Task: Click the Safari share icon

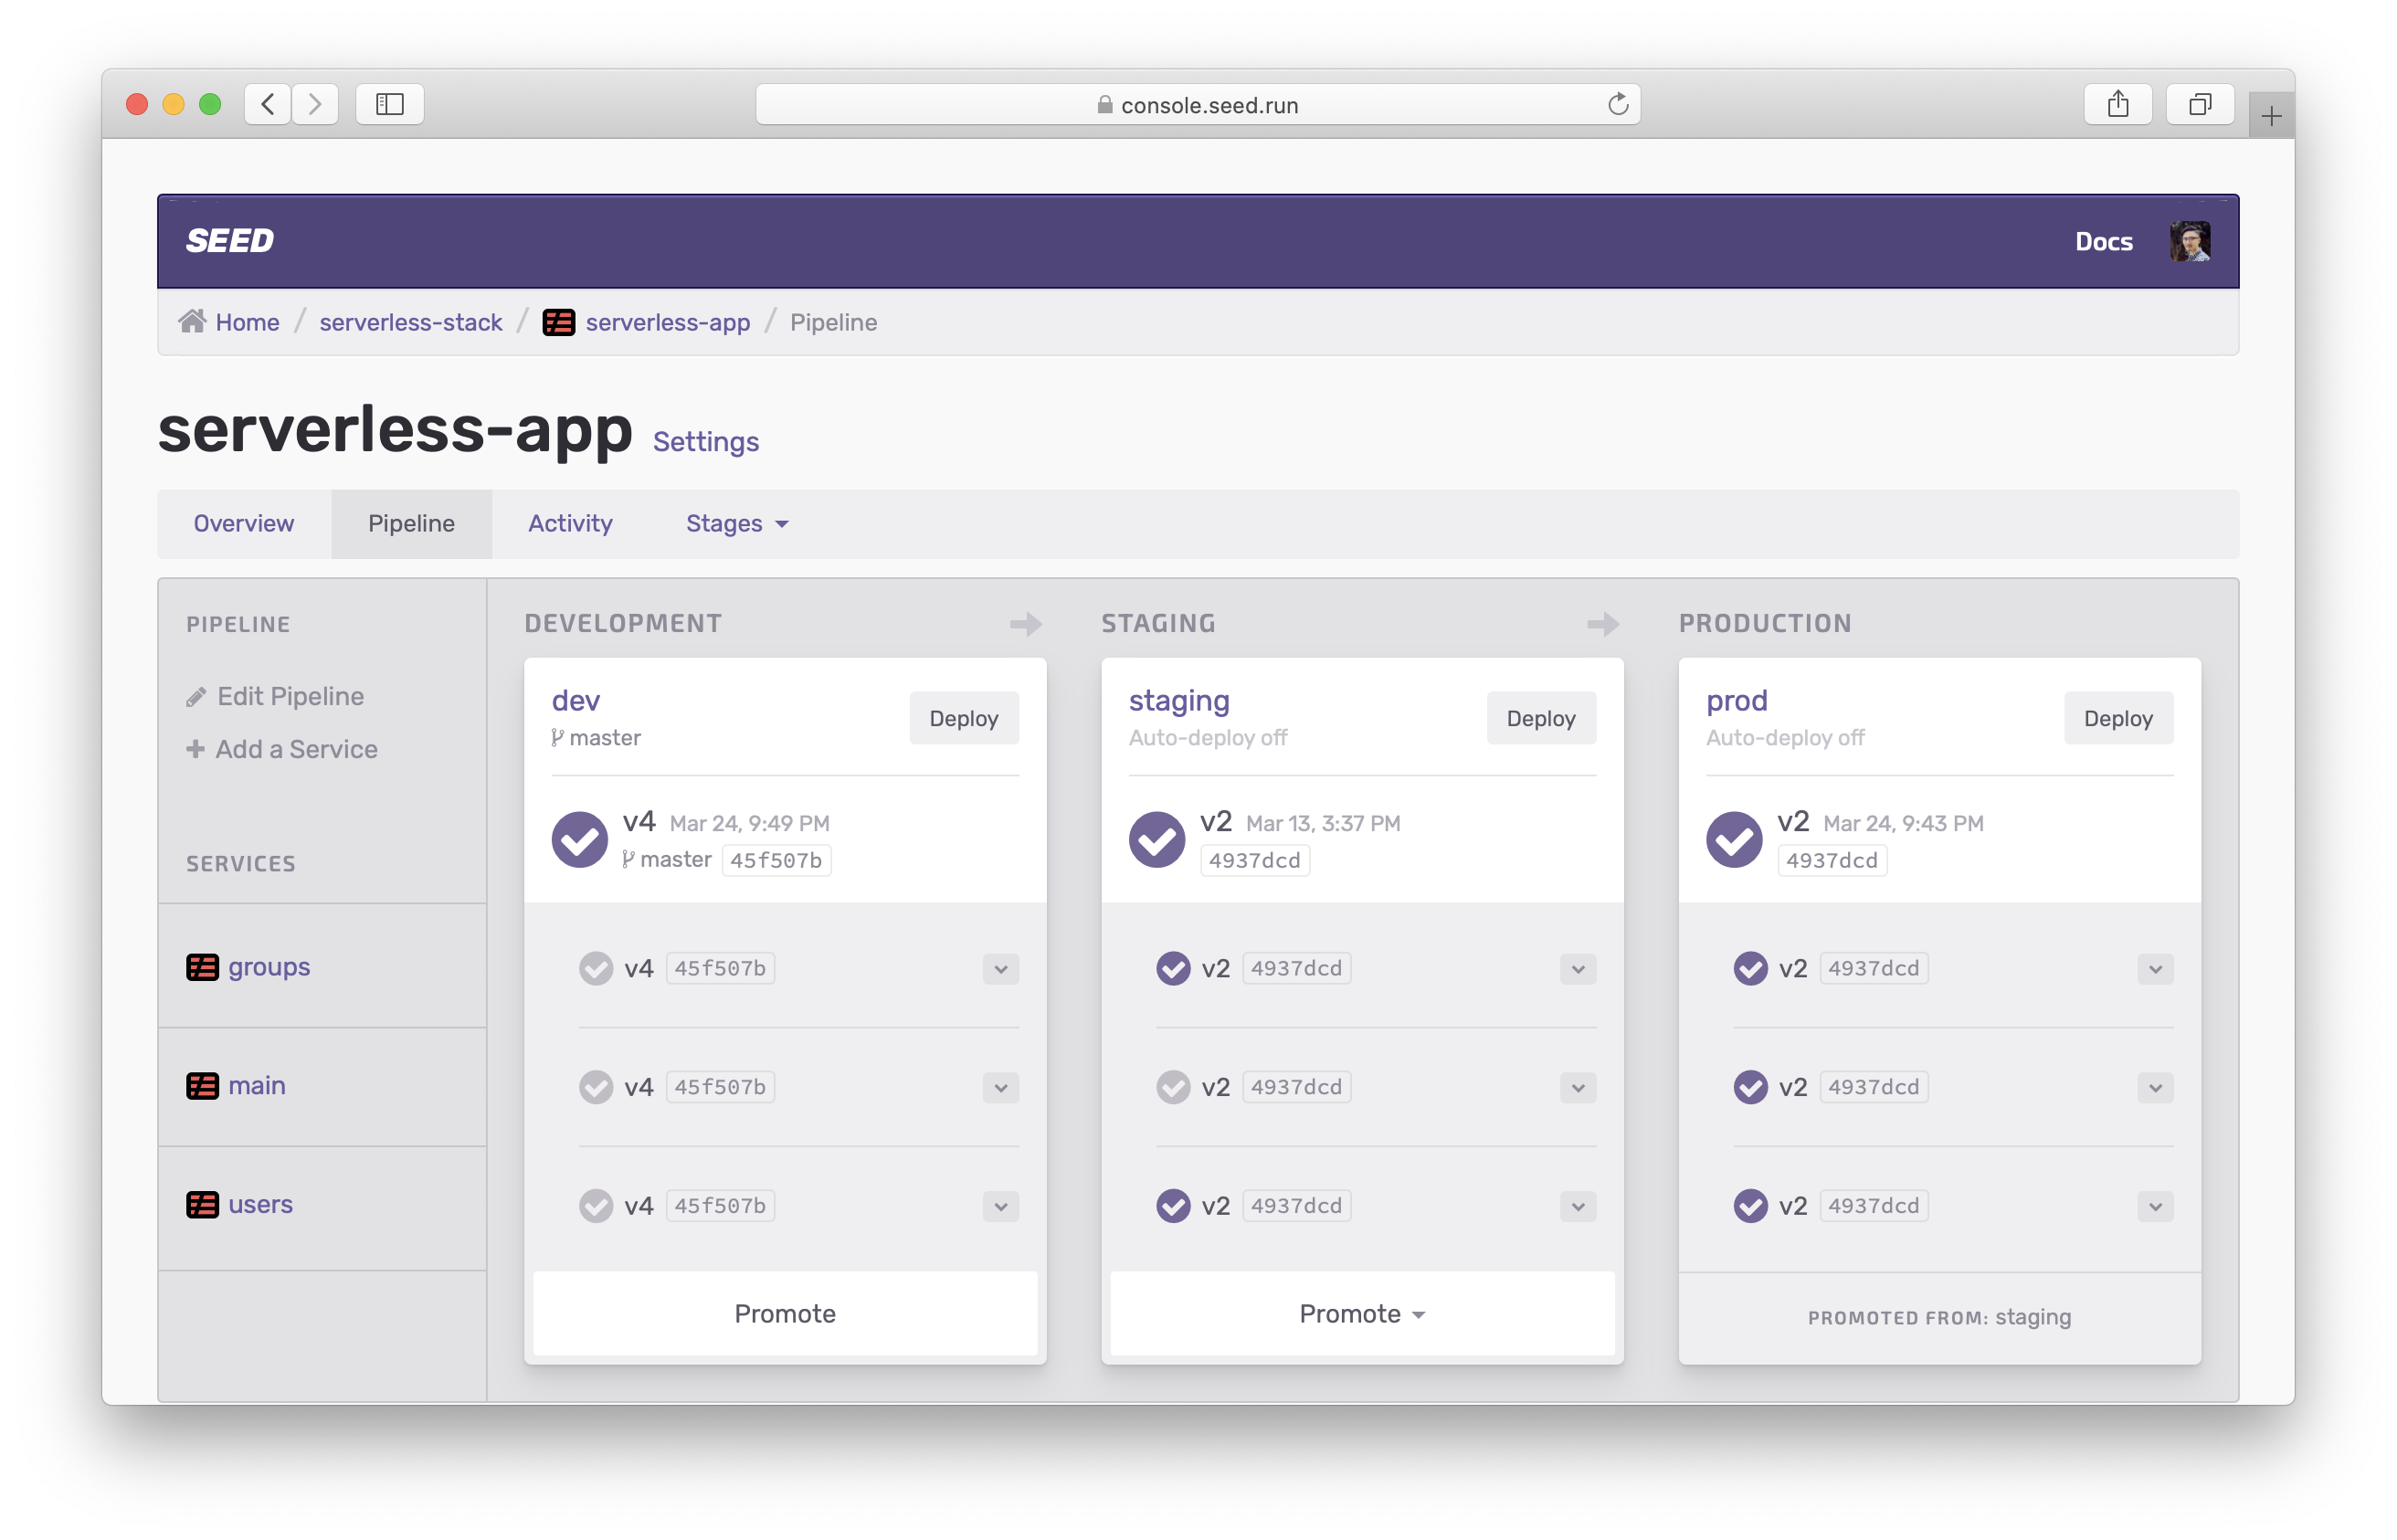Action: 2117,104
